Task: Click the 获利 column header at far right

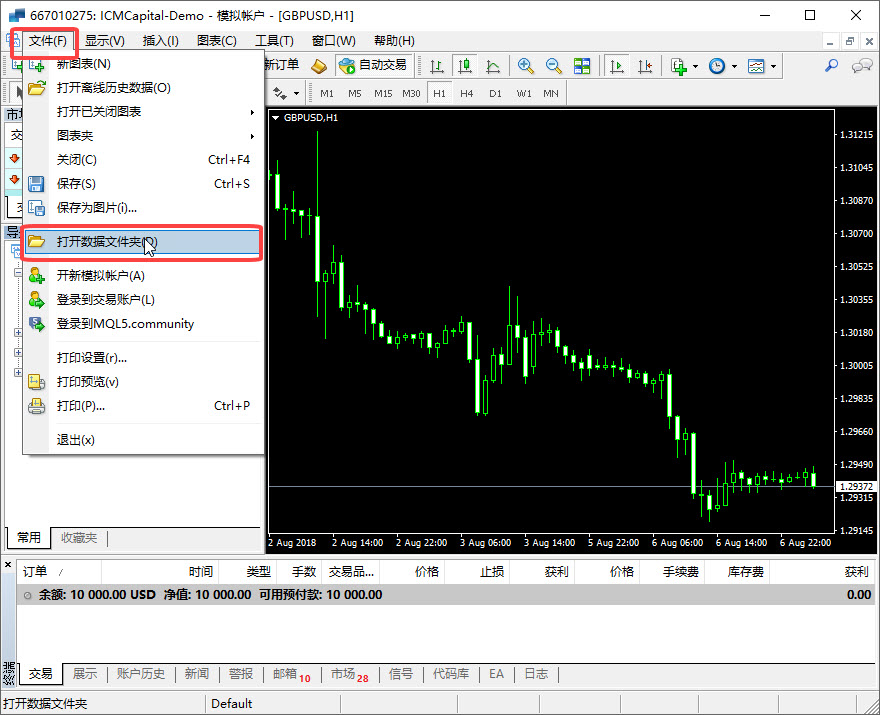Action: pyautogui.click(x=856, y=572)
